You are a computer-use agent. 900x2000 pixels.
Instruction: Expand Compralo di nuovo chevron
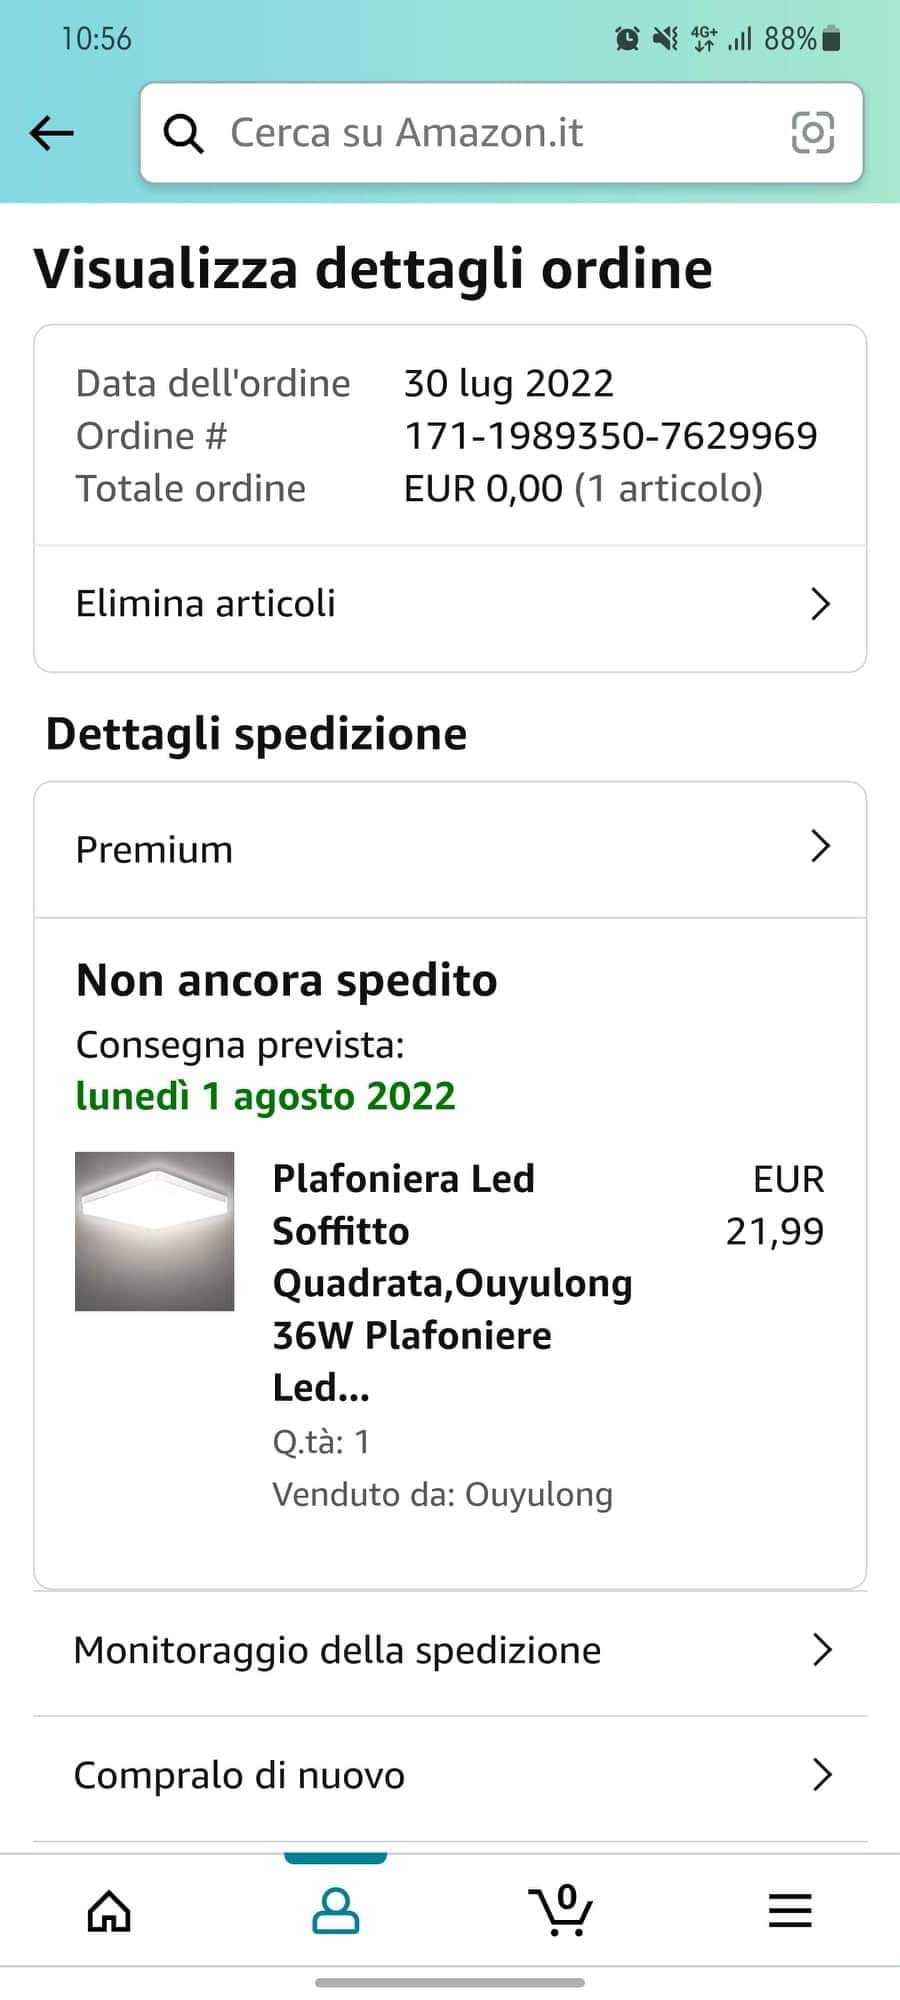point(822,1775)
